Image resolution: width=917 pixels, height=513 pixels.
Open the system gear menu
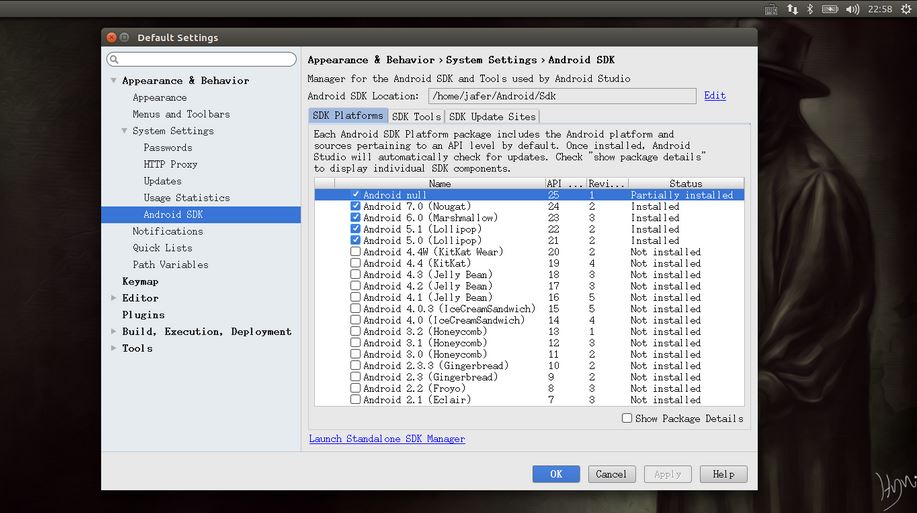[x=906, y=9]
